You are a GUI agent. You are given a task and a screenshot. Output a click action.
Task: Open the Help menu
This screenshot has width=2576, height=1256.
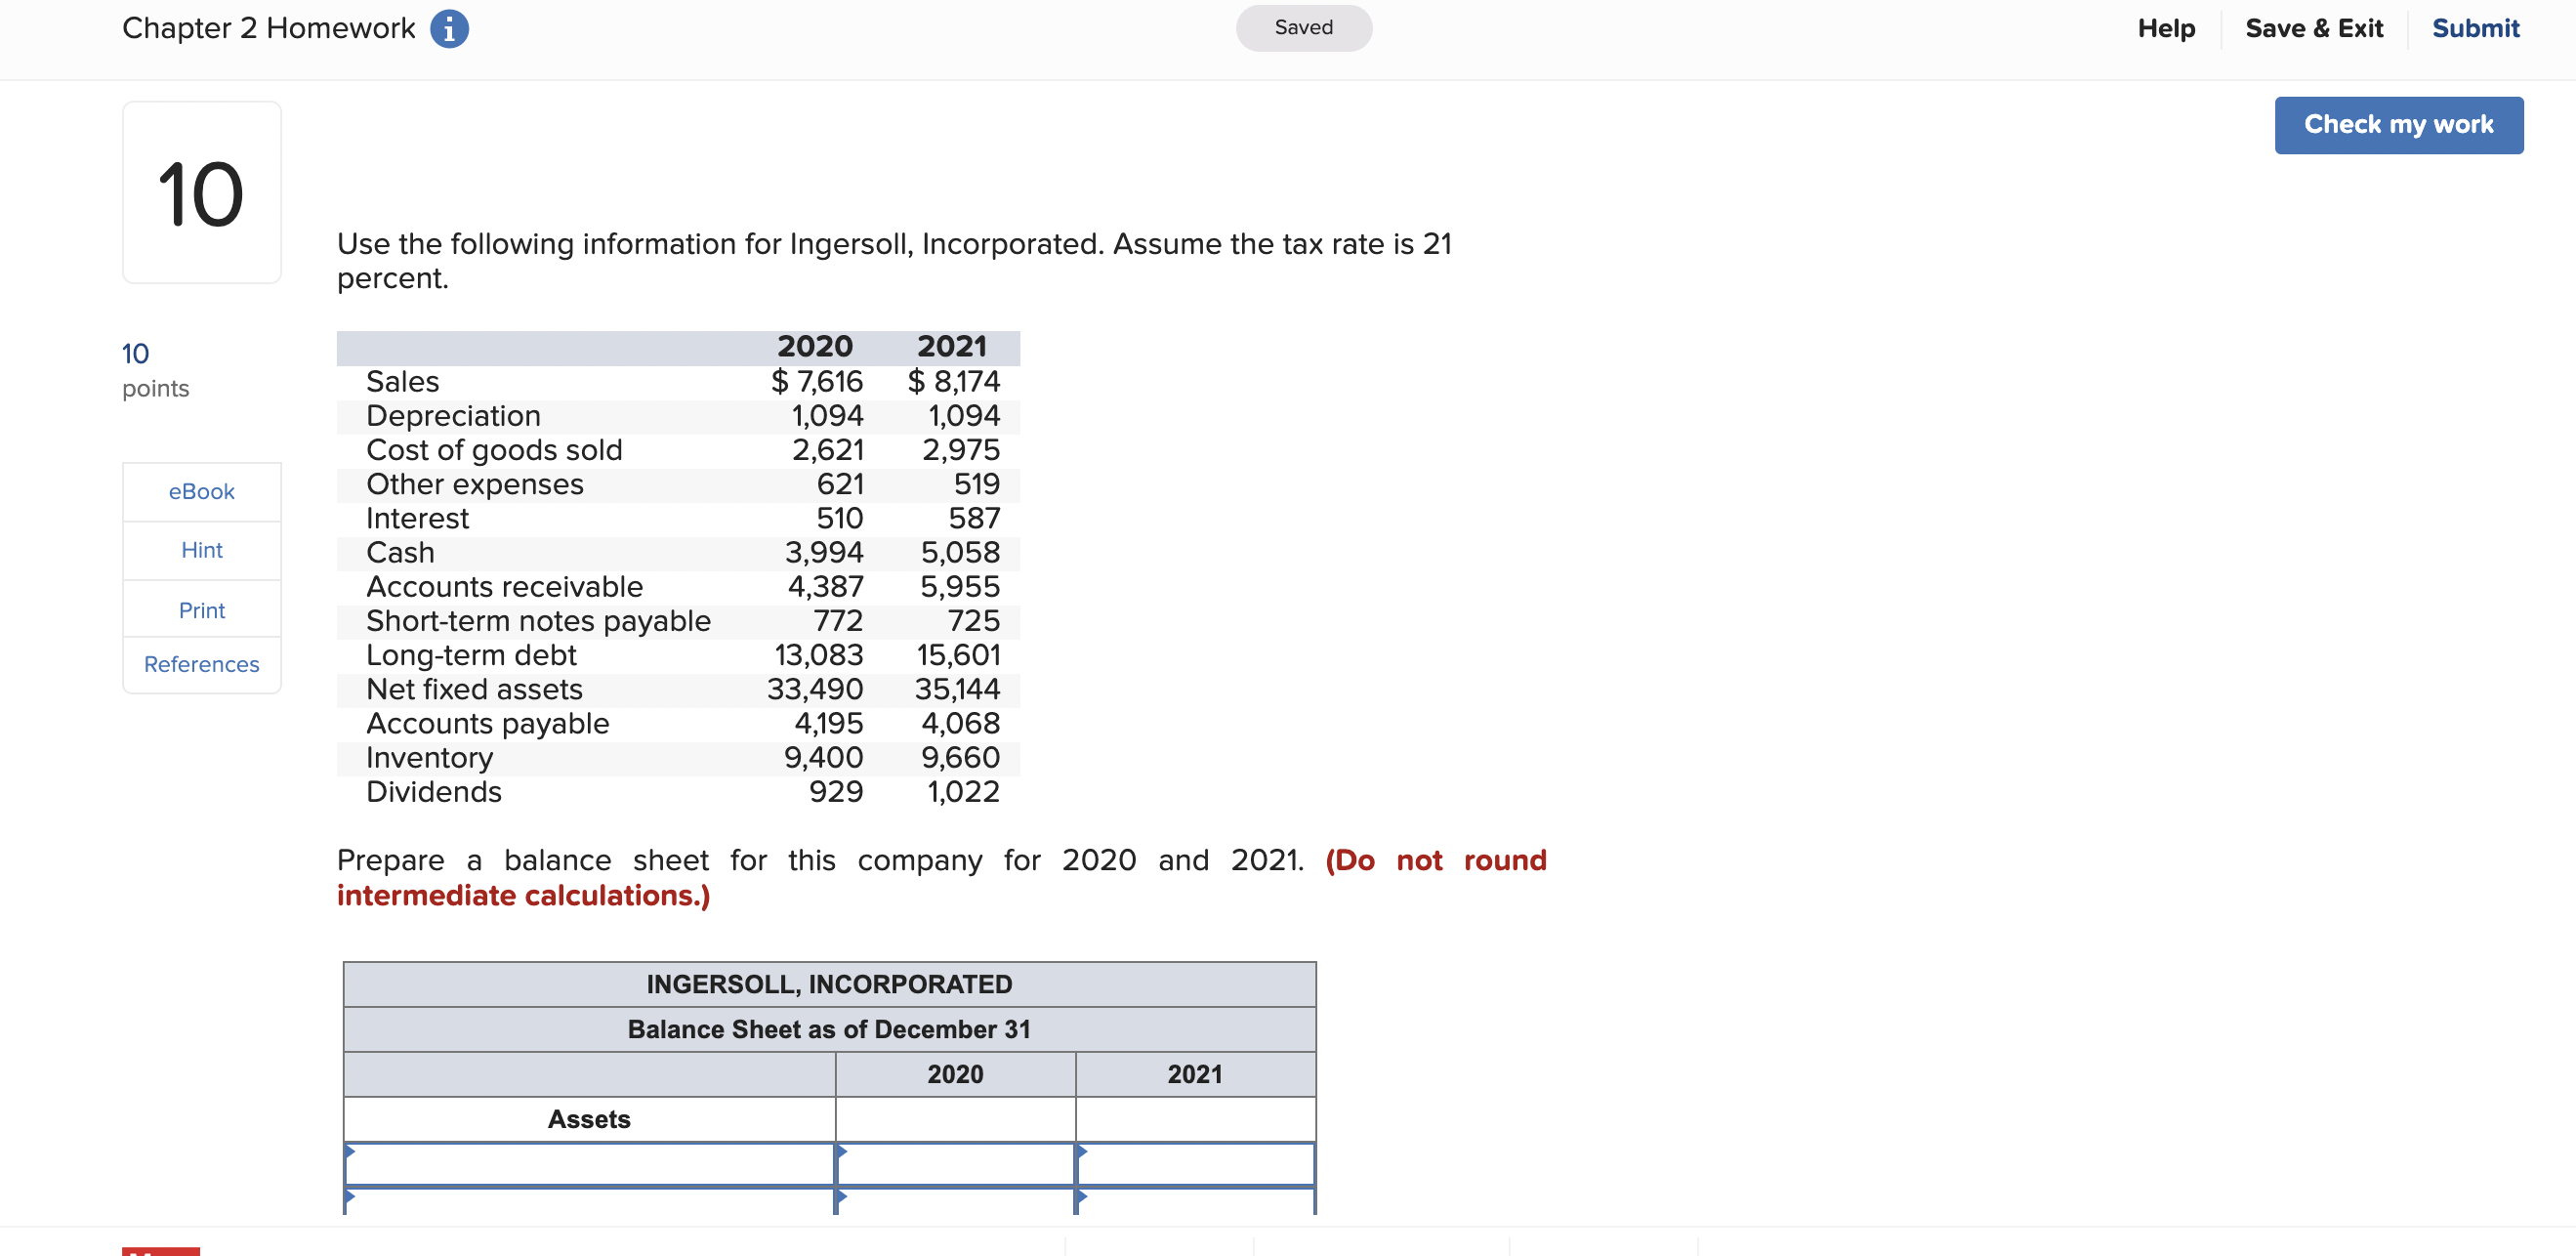coord(2165,28)
